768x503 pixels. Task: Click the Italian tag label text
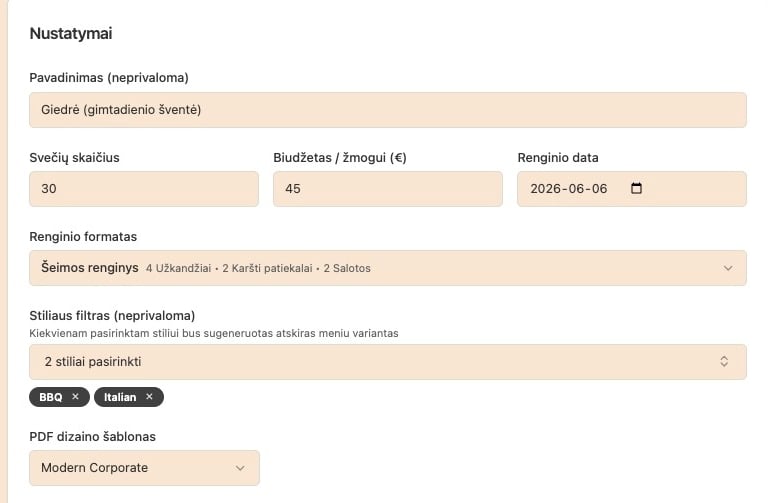click(120, 397)
